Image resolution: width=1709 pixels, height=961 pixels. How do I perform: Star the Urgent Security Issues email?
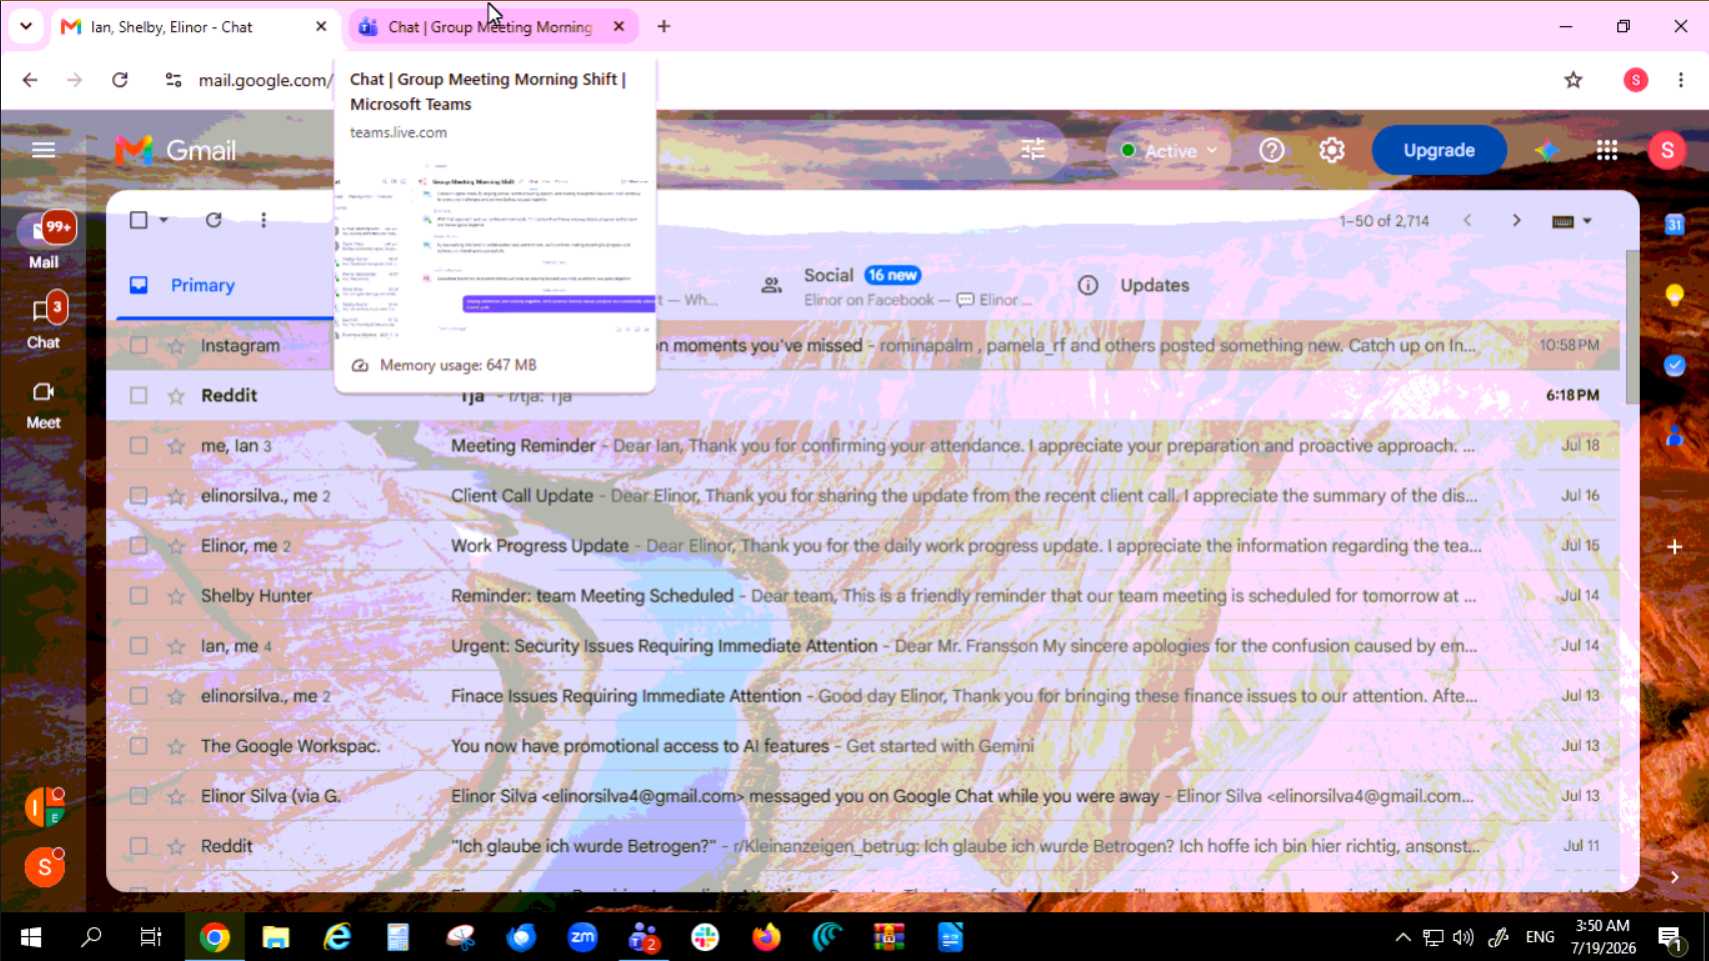(x=176, y=646)
